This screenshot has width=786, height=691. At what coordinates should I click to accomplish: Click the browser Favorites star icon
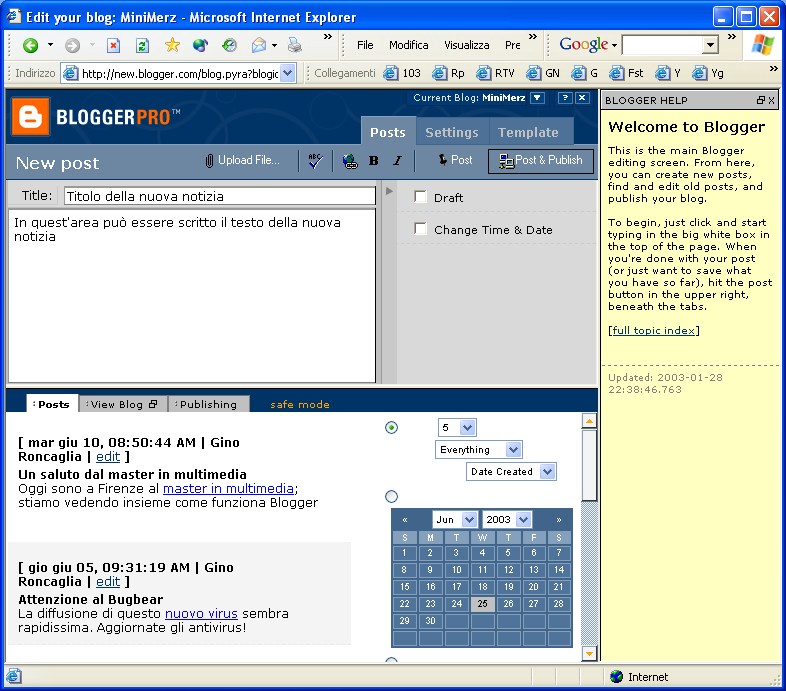[x=171, y=45]
